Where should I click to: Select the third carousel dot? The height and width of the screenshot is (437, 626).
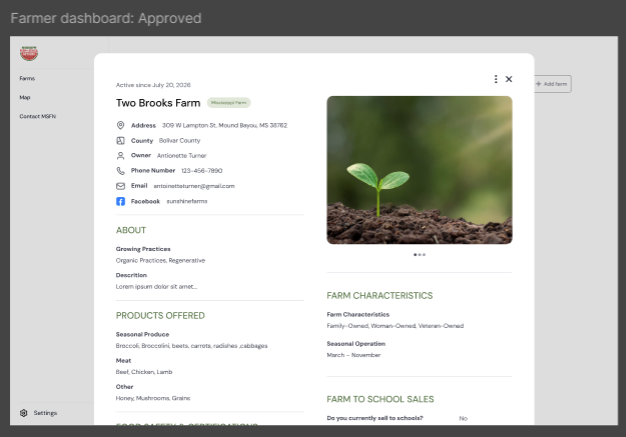click(424, 255)
